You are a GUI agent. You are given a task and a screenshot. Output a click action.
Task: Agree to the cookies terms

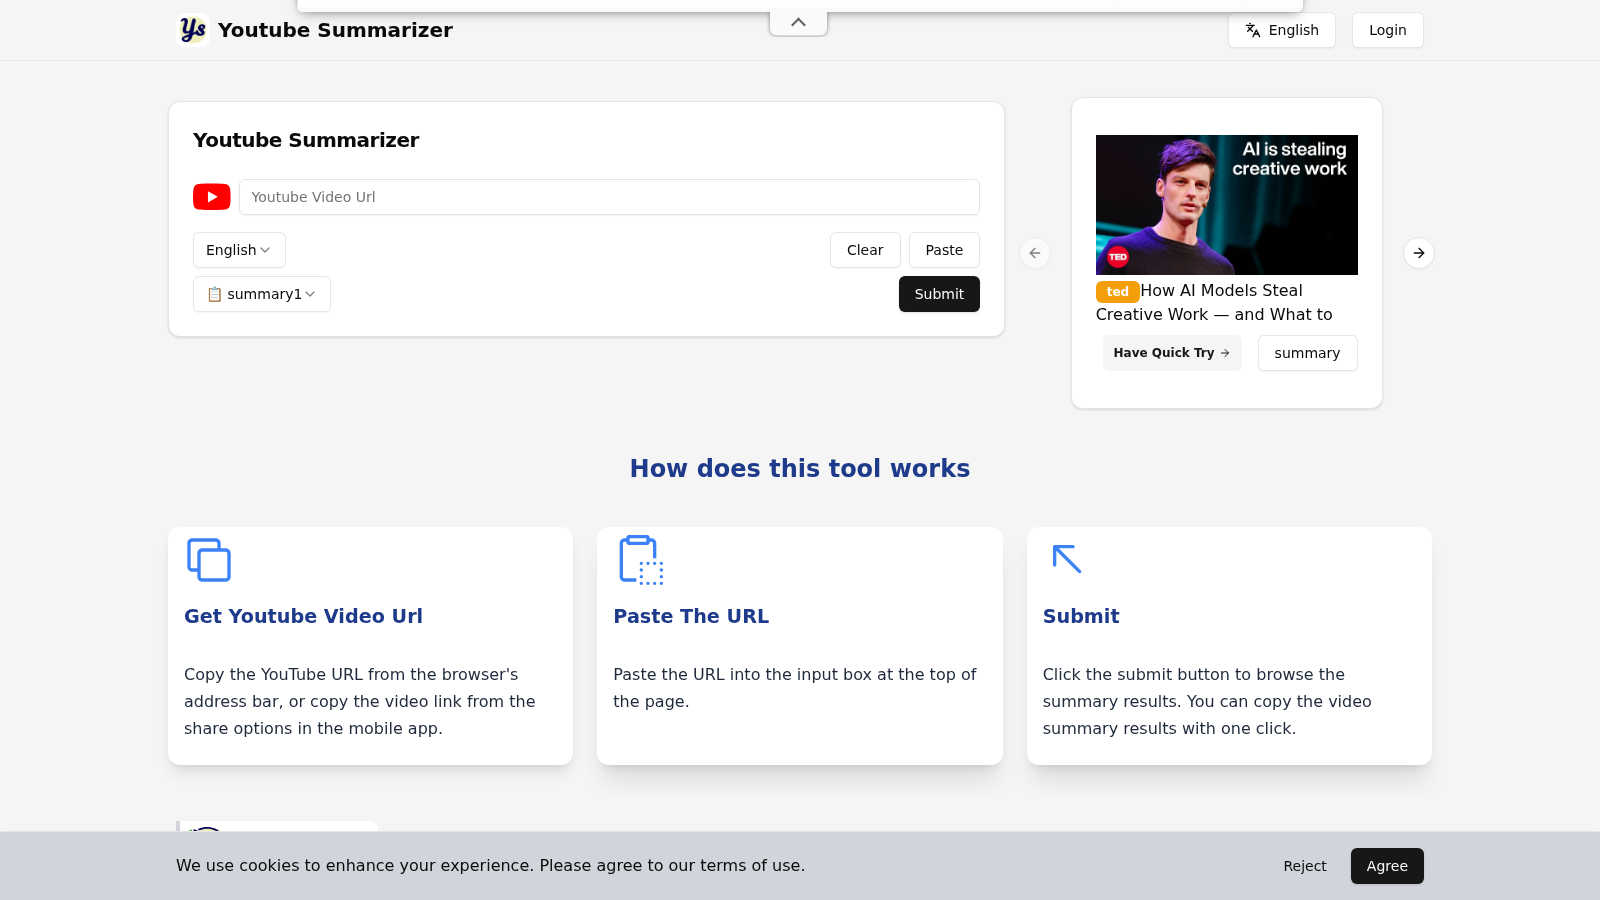point(1387,866)
